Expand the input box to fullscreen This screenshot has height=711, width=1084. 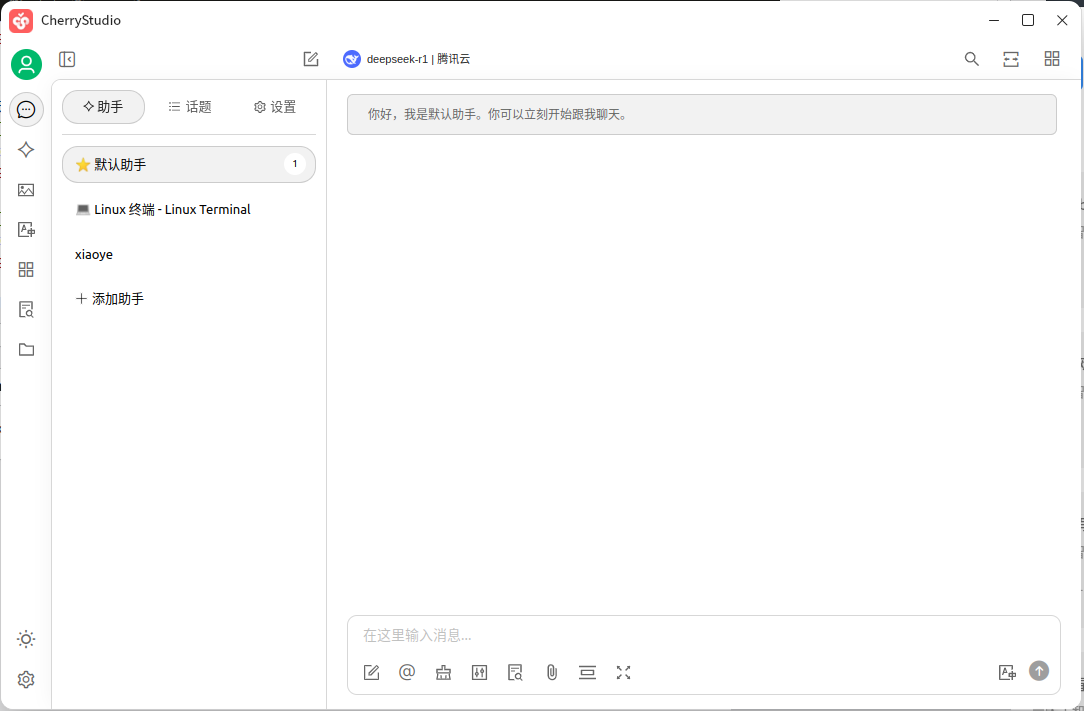pyautogui.click(x=623, y=672)
